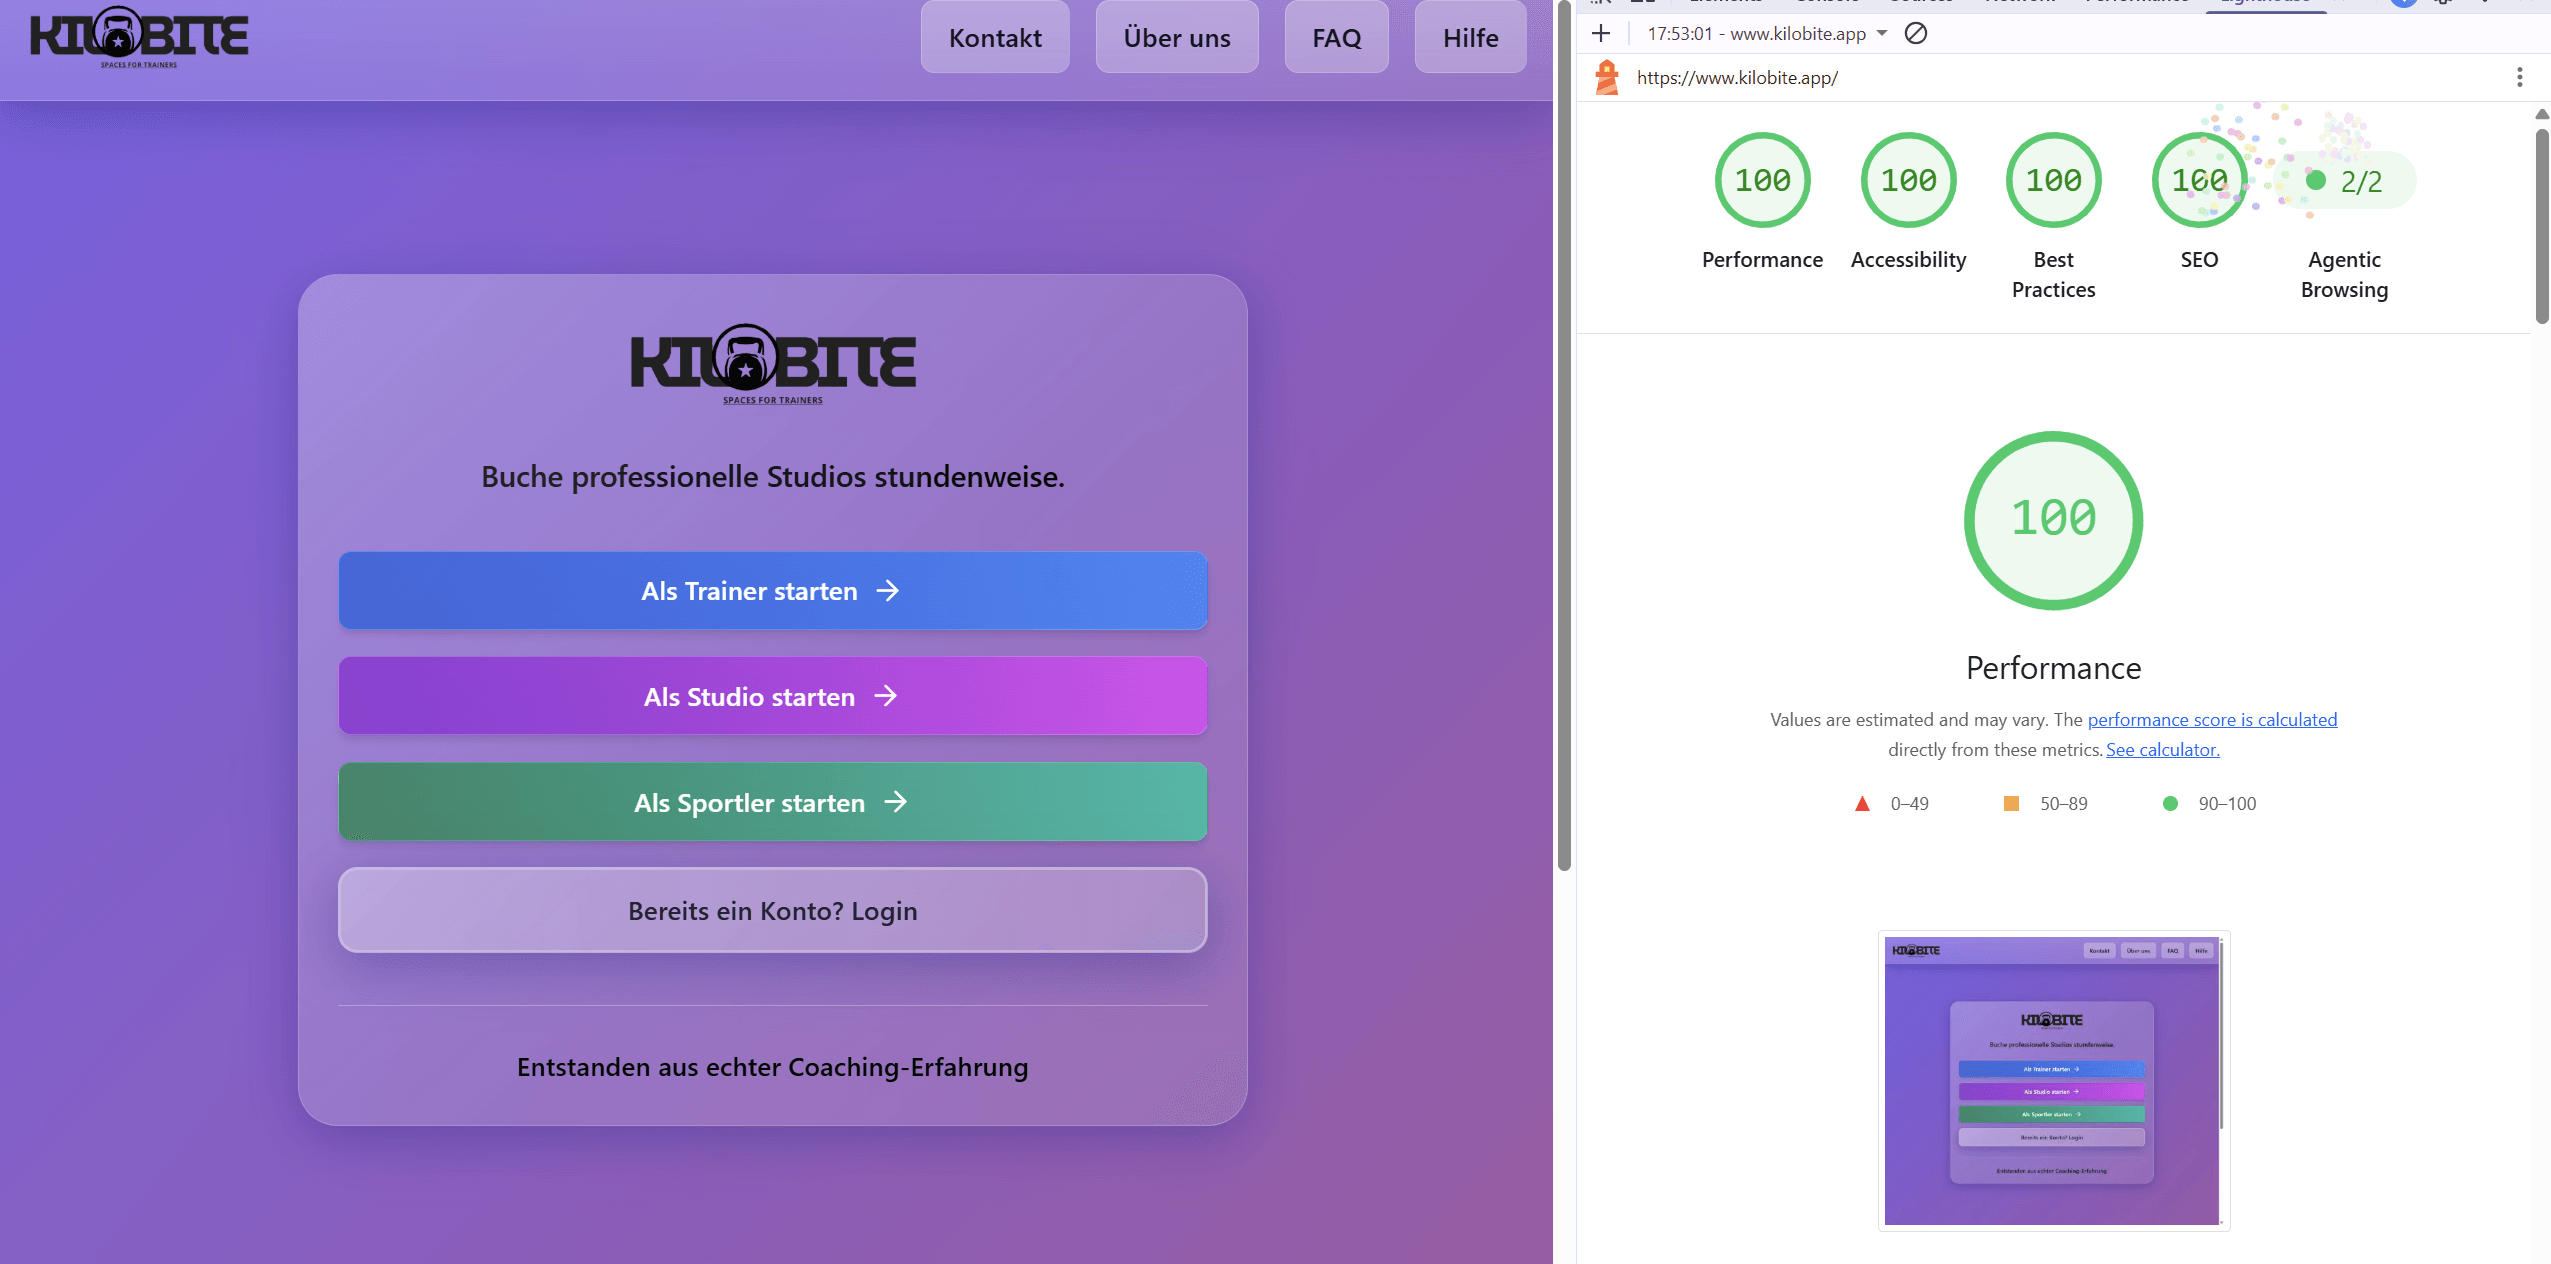Jump to Accessibility via its score gauge
Viewport: 2551px width, 1264px height.
point(1909,181)
